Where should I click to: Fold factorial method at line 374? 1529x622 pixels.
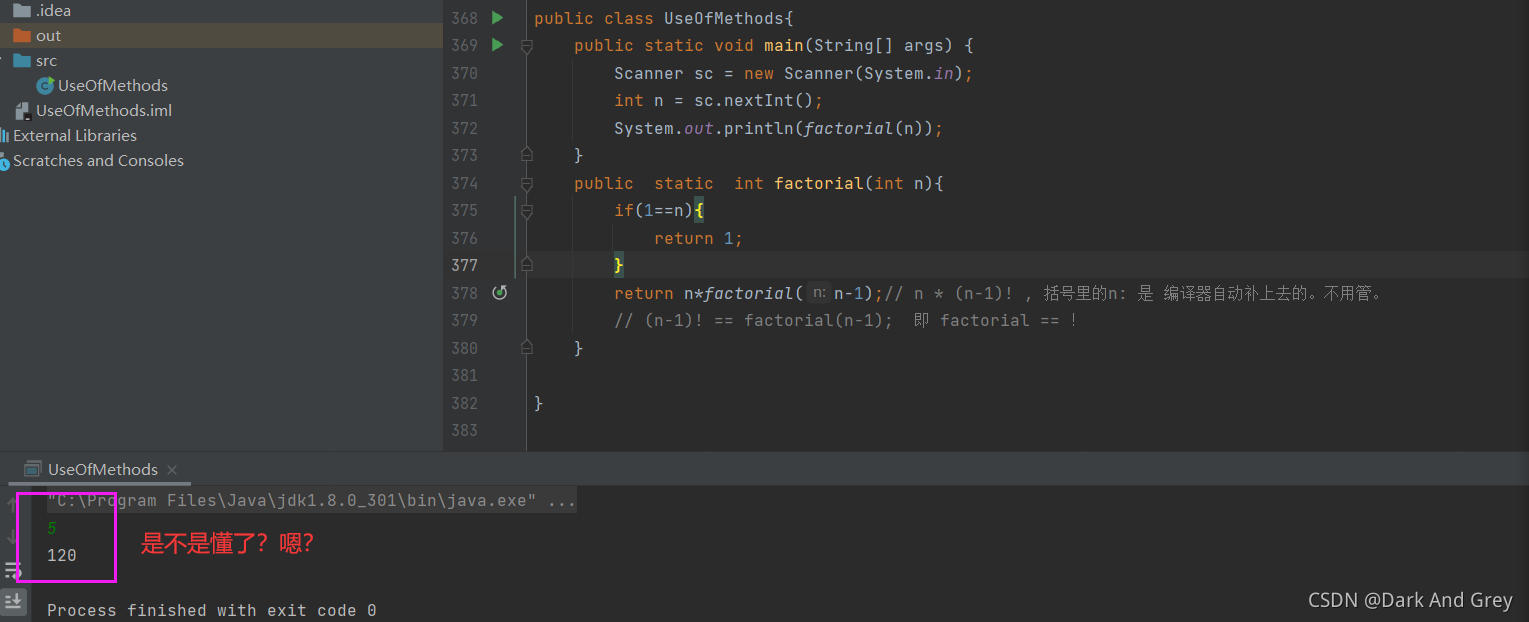pos(526,183)
